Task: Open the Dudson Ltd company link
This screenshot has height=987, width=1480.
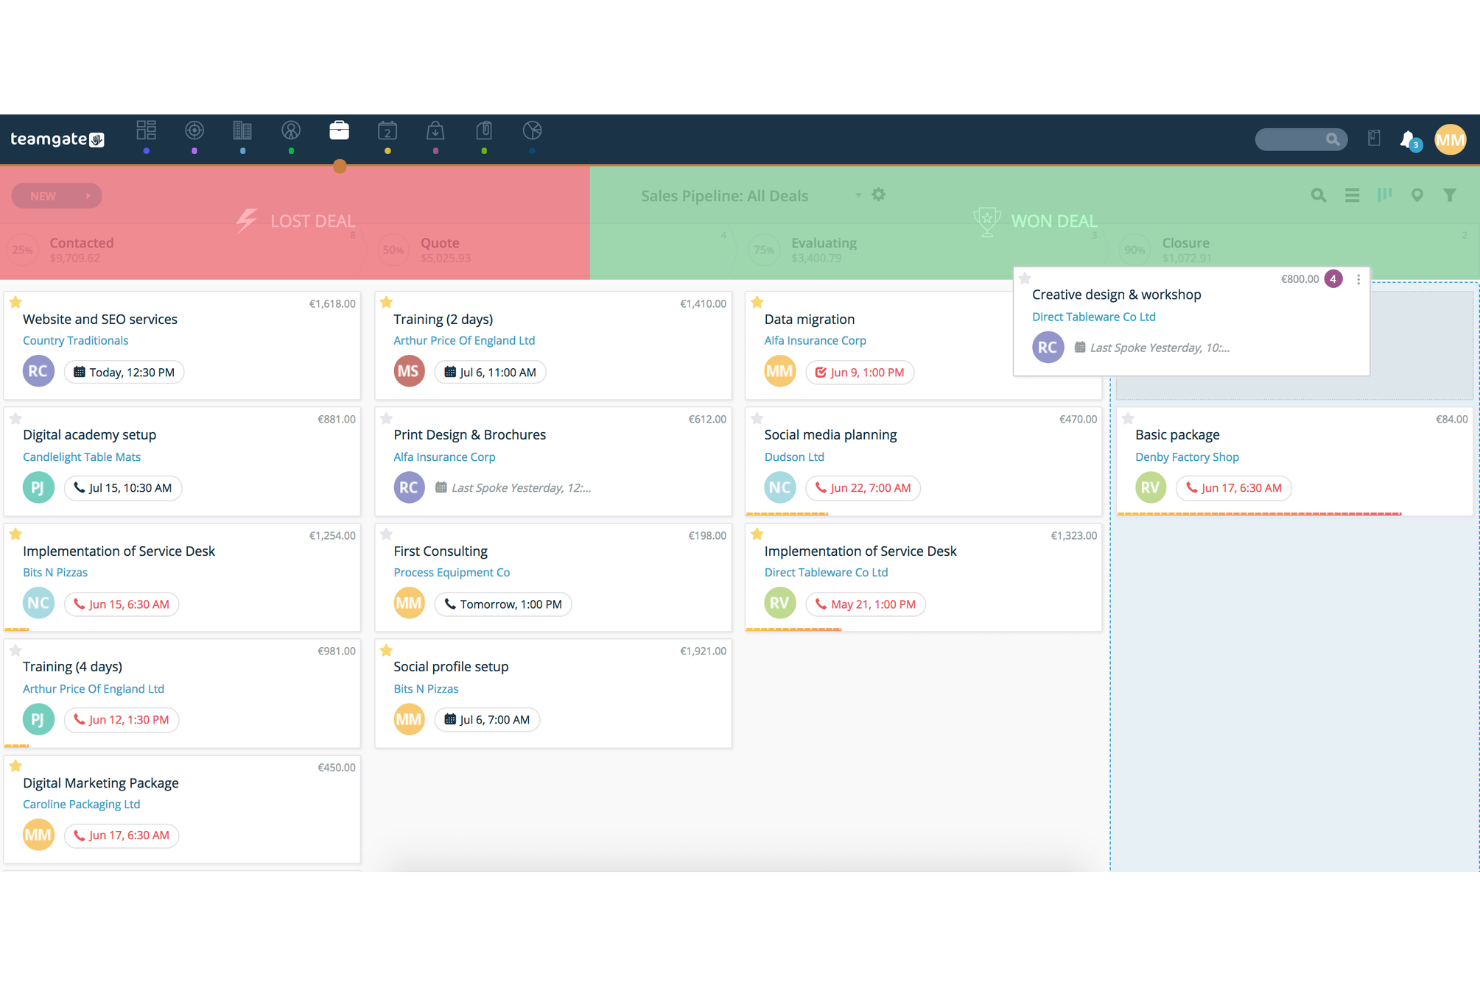Action: pos(794,457)
